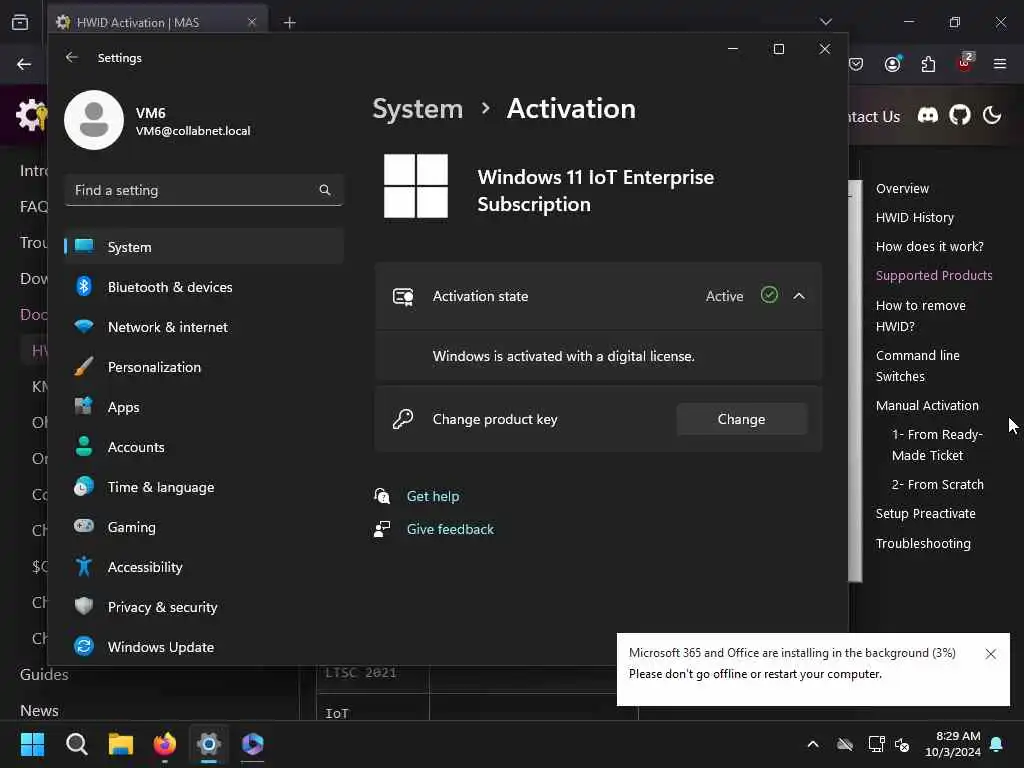
Task: Open the notification bell in the taskbar
Action: click(x=997, y=744)
